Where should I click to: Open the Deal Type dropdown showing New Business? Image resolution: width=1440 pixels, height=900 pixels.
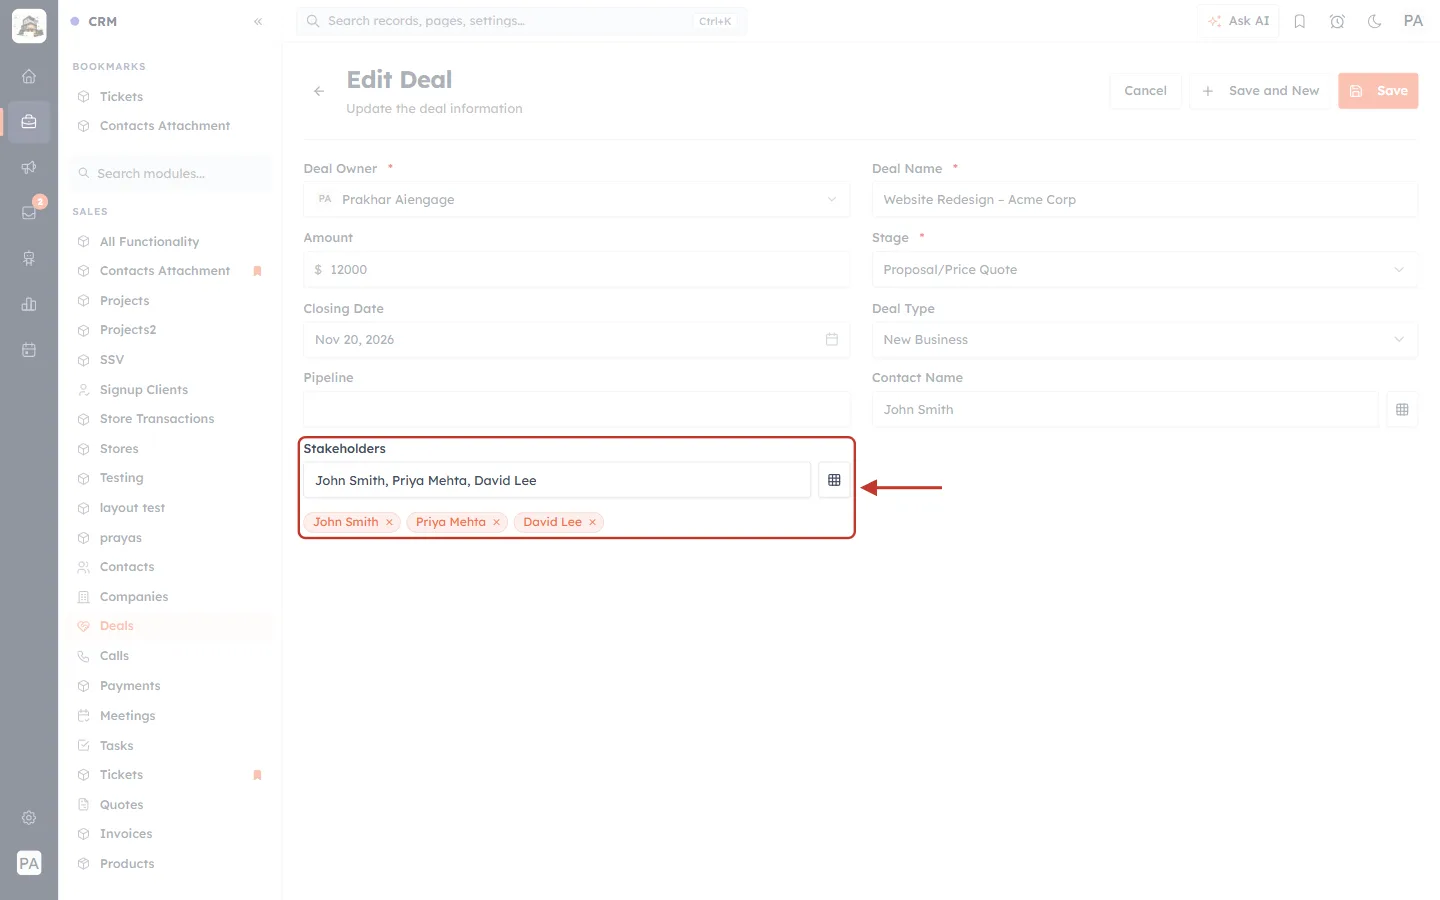click(x=1145, y=339)
